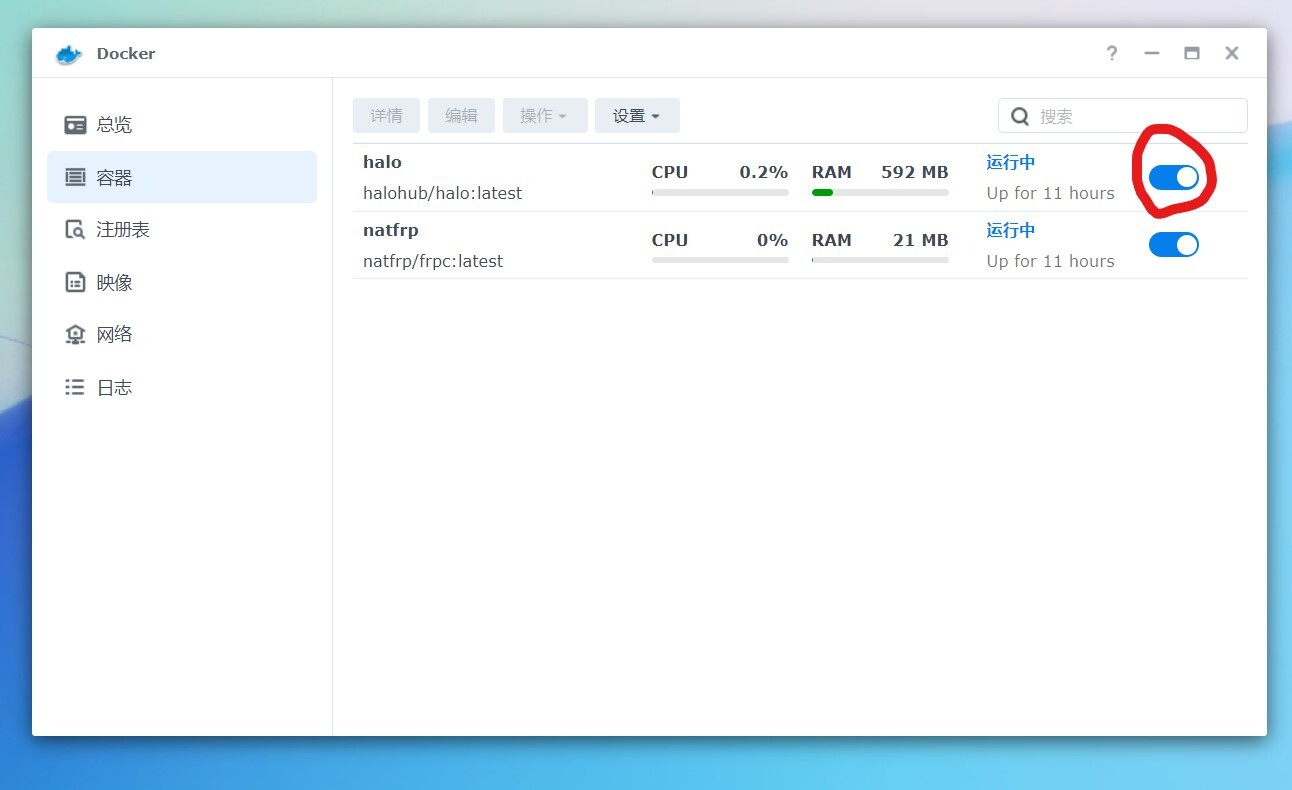Focus the 搜索 search input field
The image size is (1292, 790).
(x=1137, y=116)
